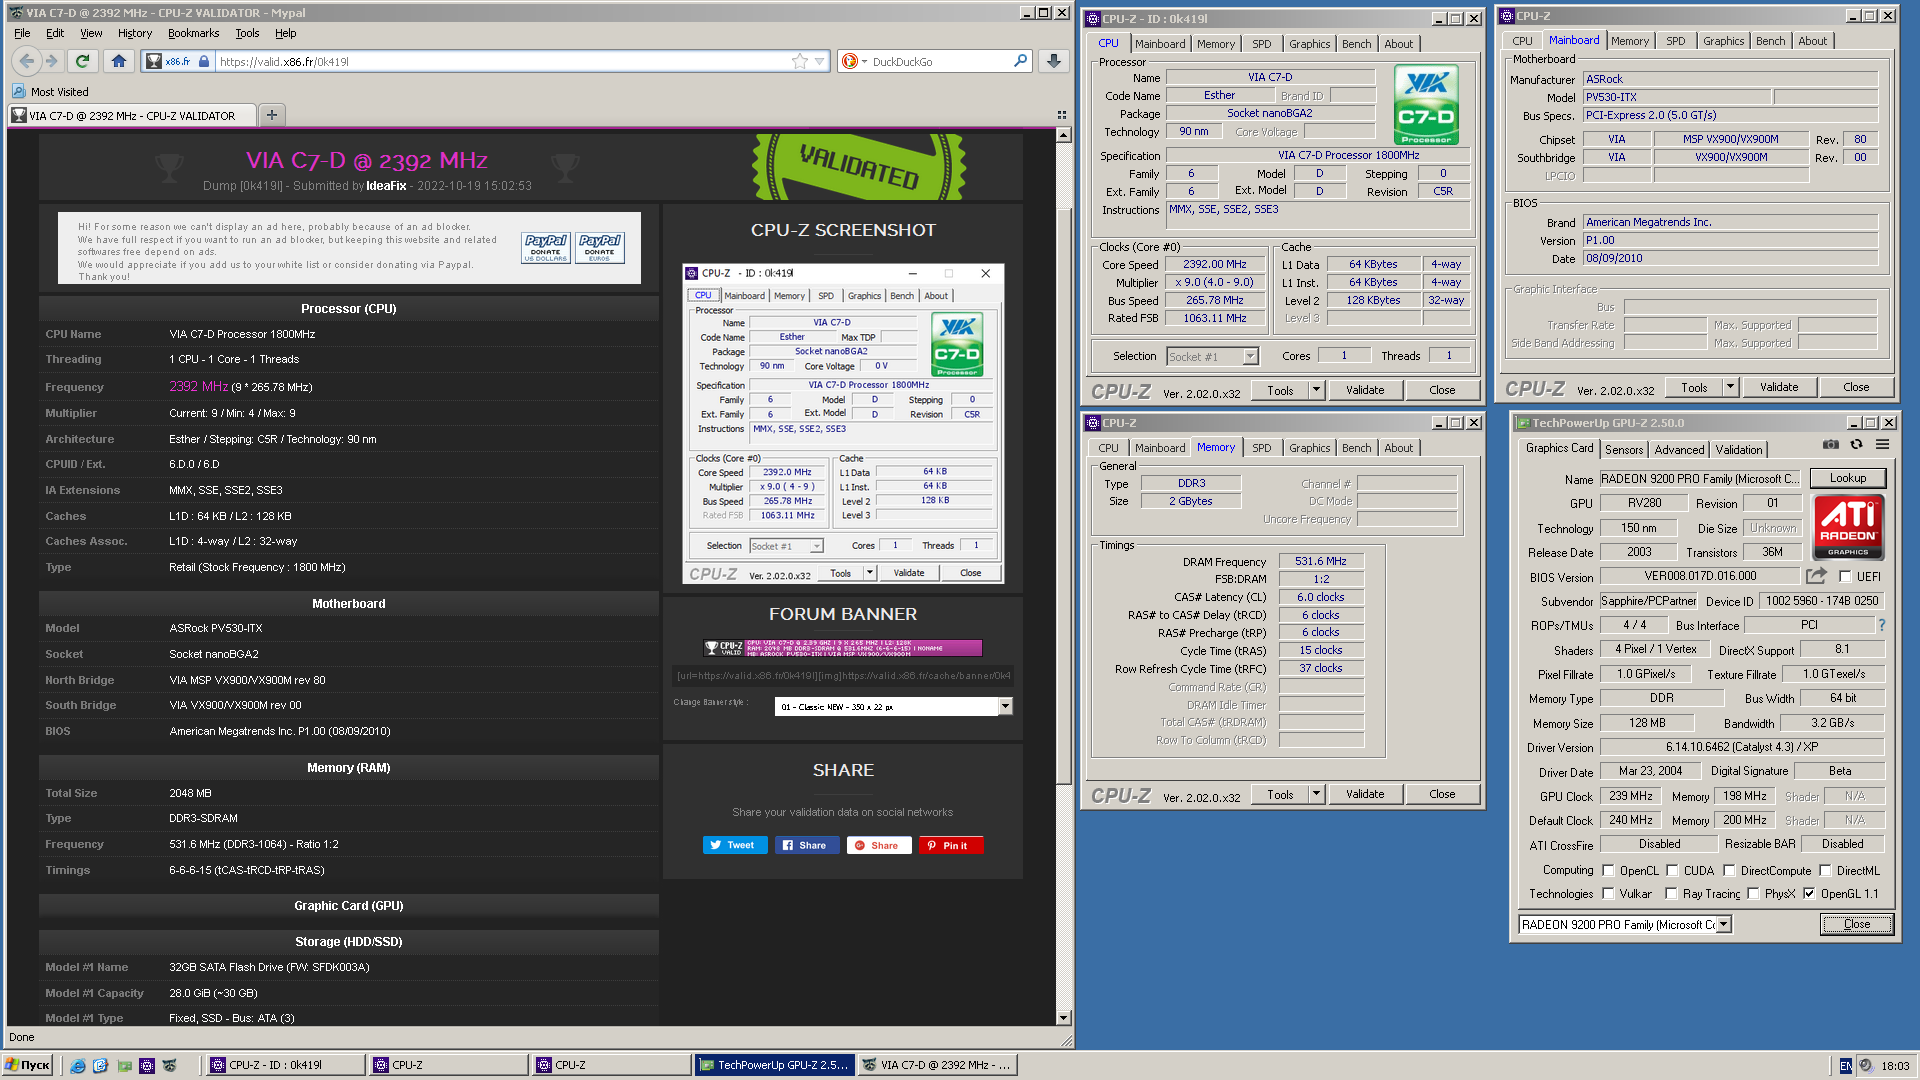Click the web page vertical scrollbar down arrow
1920x1080 pixels.
pos(1063,1018)
